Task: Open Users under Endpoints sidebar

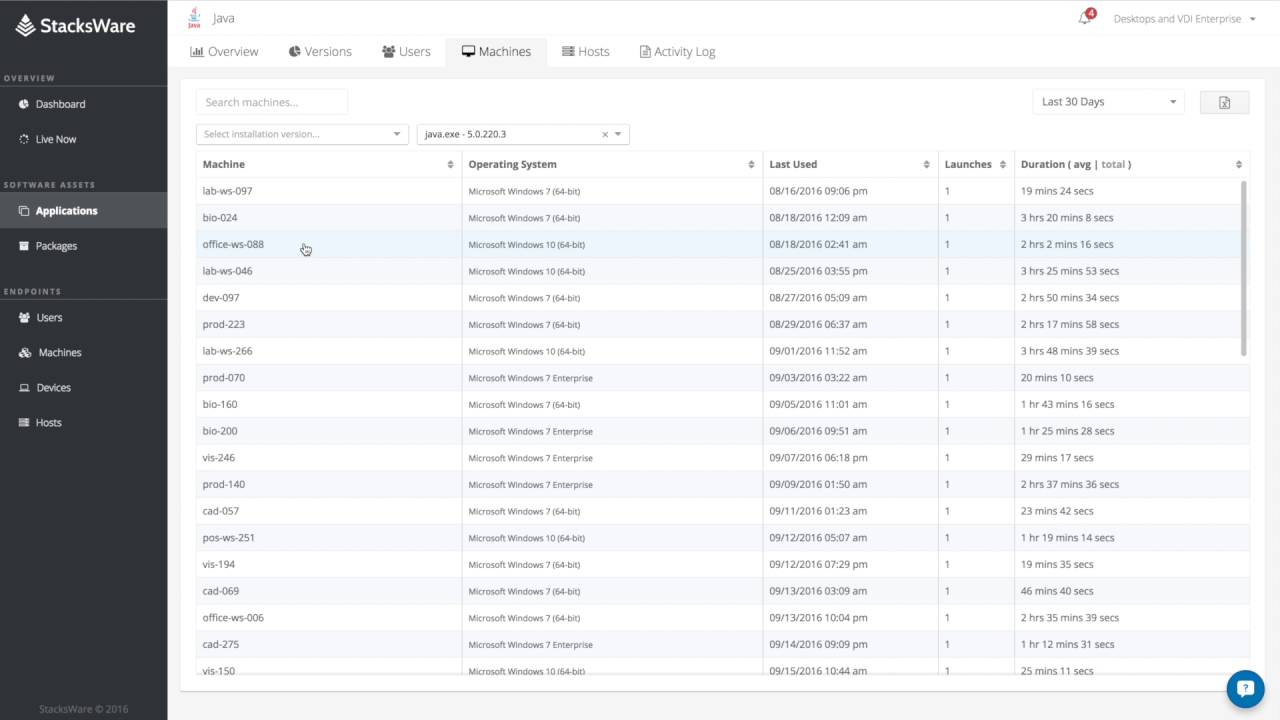Action: coord(49,317)
